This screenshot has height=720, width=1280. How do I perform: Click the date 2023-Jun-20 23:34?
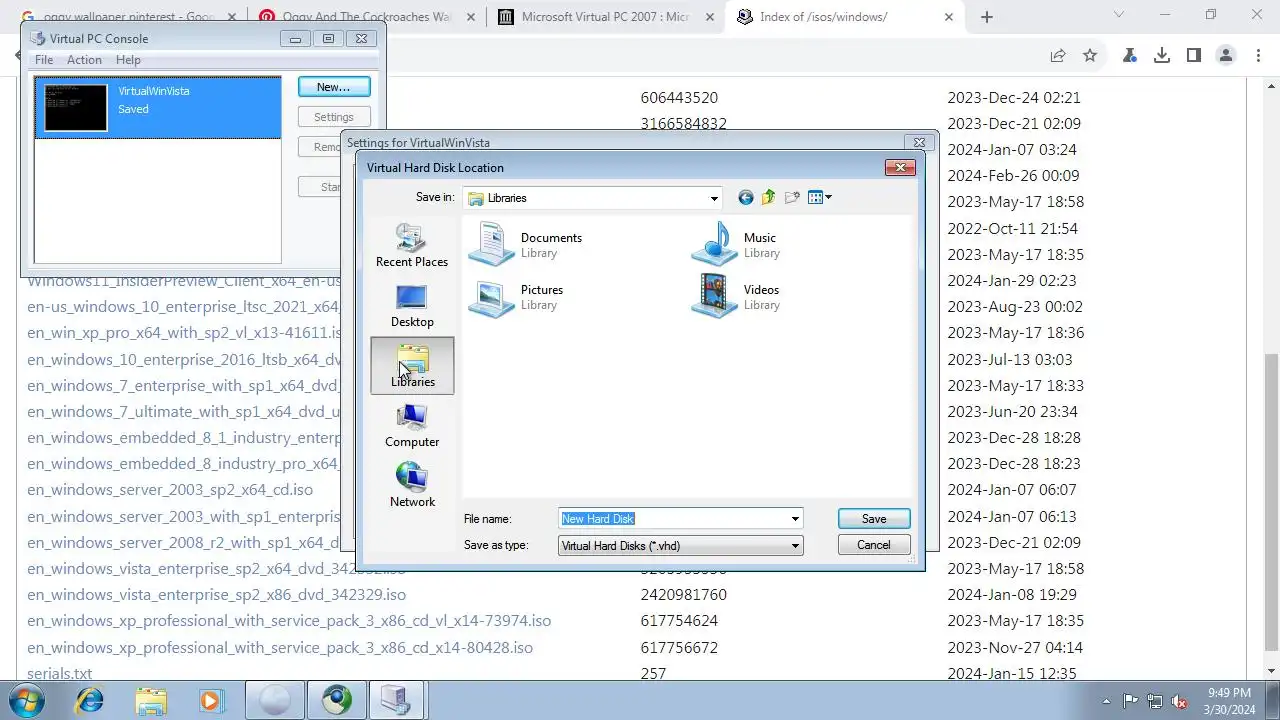coord(1013,411)
